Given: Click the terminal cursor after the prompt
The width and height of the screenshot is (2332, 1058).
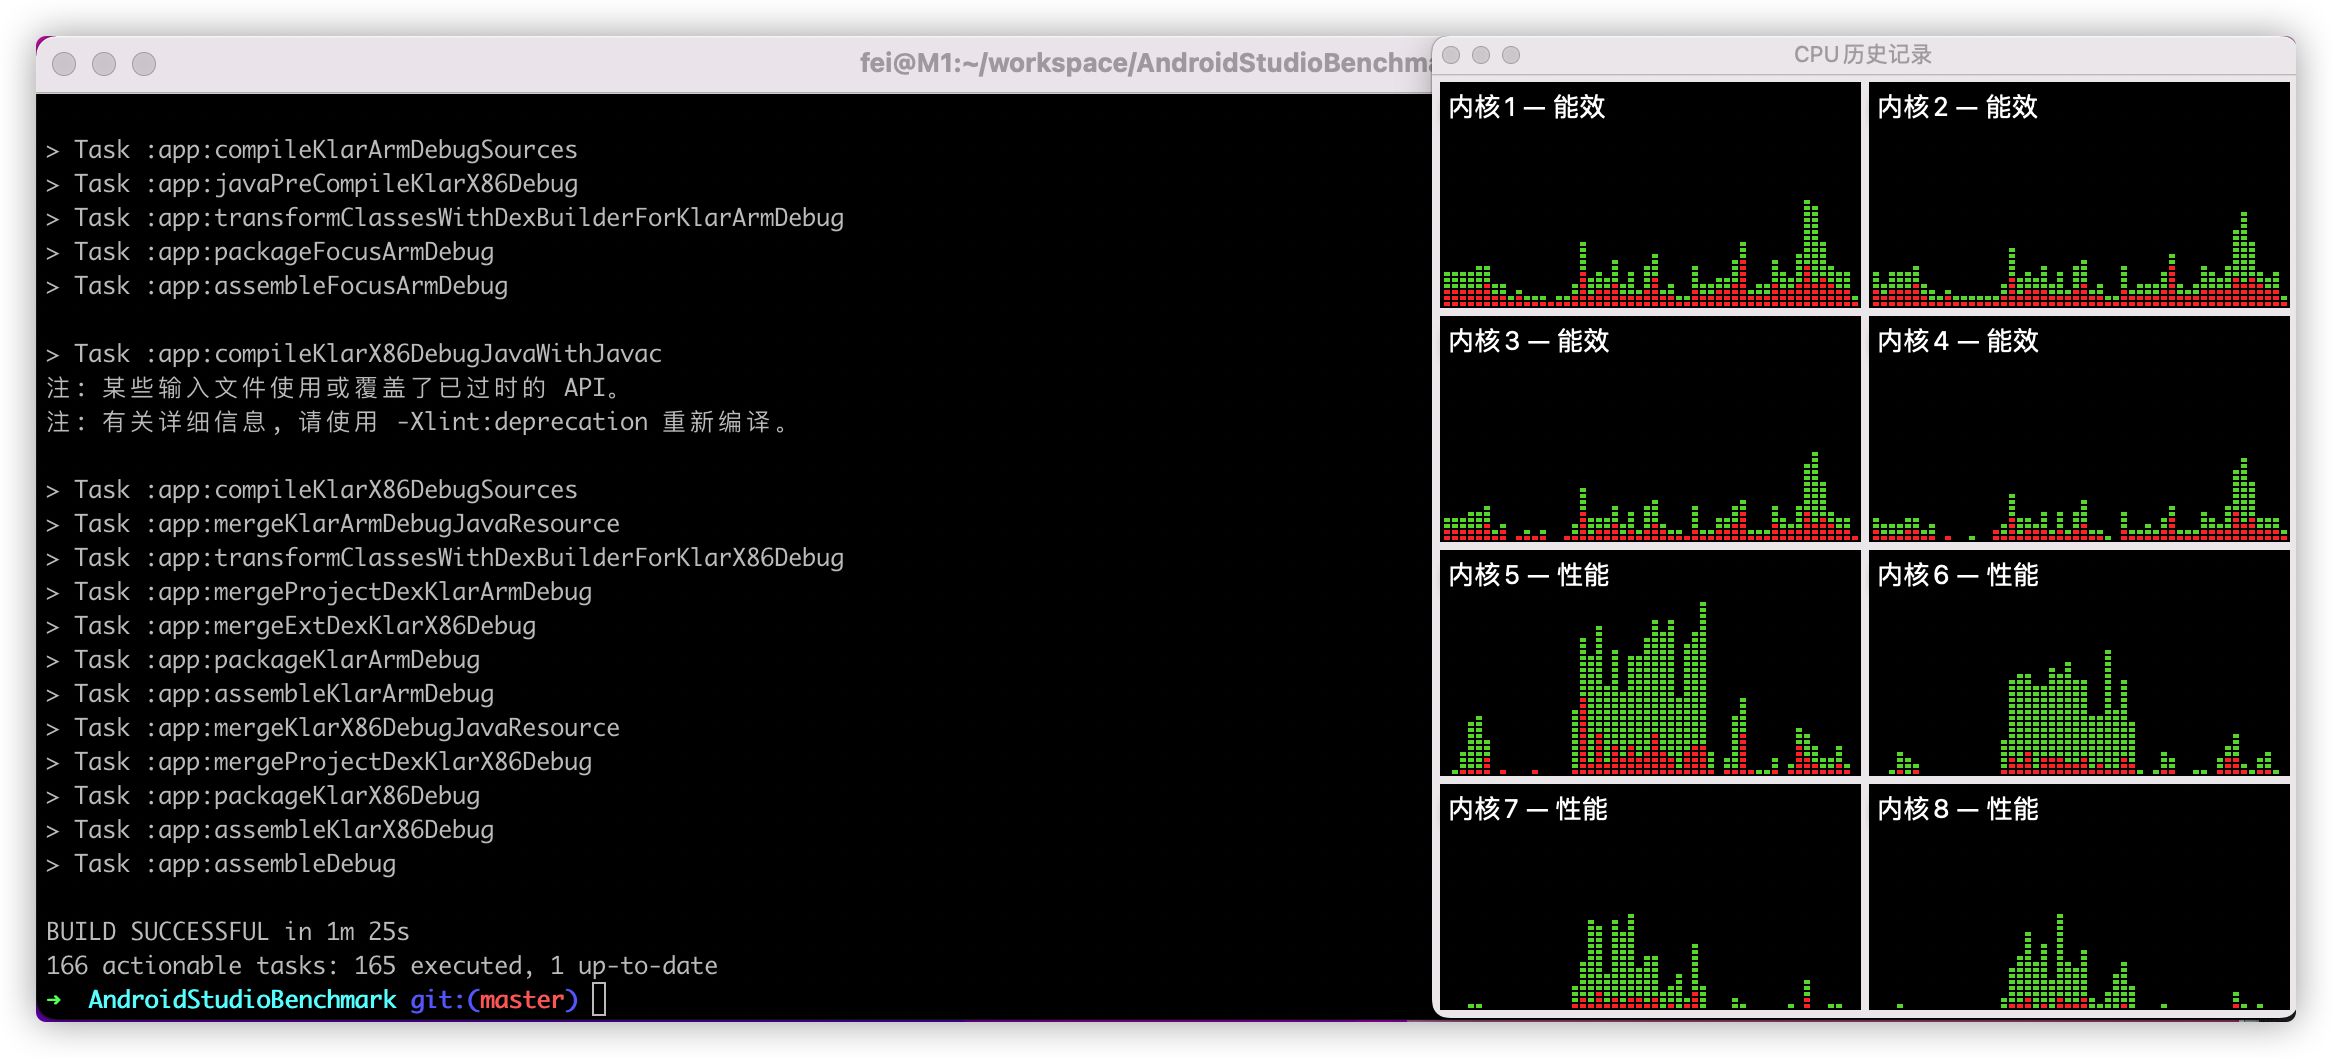Looking at the screenshot, I should click(599, 999).
